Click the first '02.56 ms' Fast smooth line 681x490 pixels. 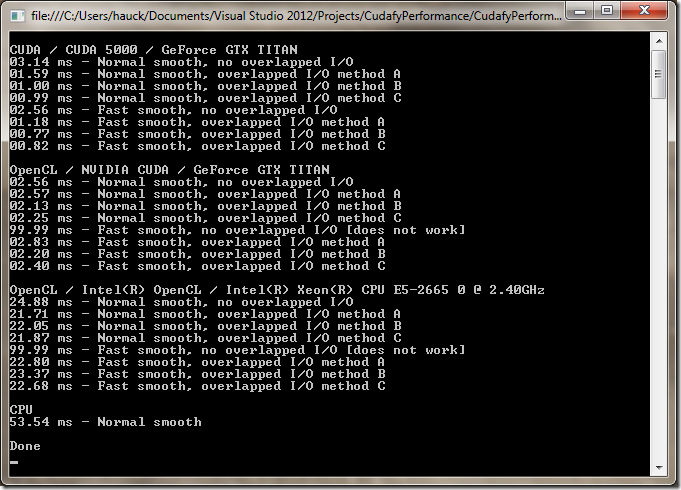click(174, 110)
